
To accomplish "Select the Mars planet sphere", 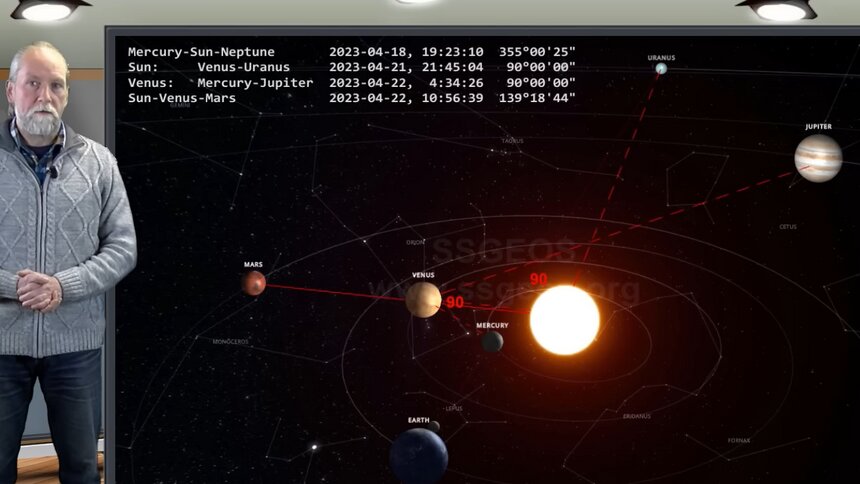I will [x=253, y=283].
